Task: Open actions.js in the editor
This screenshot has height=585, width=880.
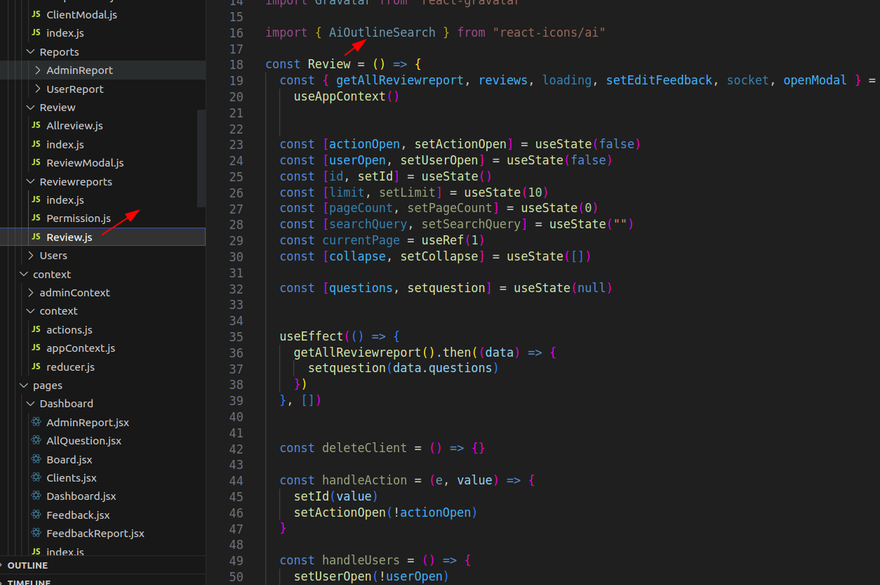Action: (x=69, y=330)
